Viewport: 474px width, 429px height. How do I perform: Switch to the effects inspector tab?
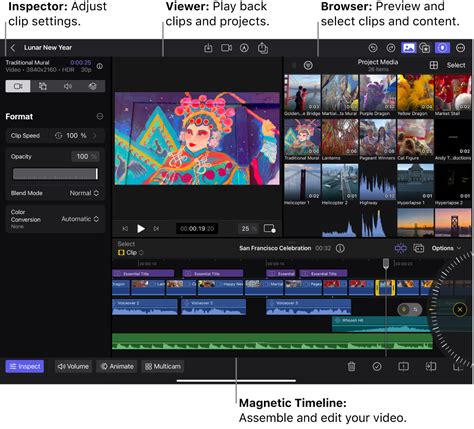92,86
